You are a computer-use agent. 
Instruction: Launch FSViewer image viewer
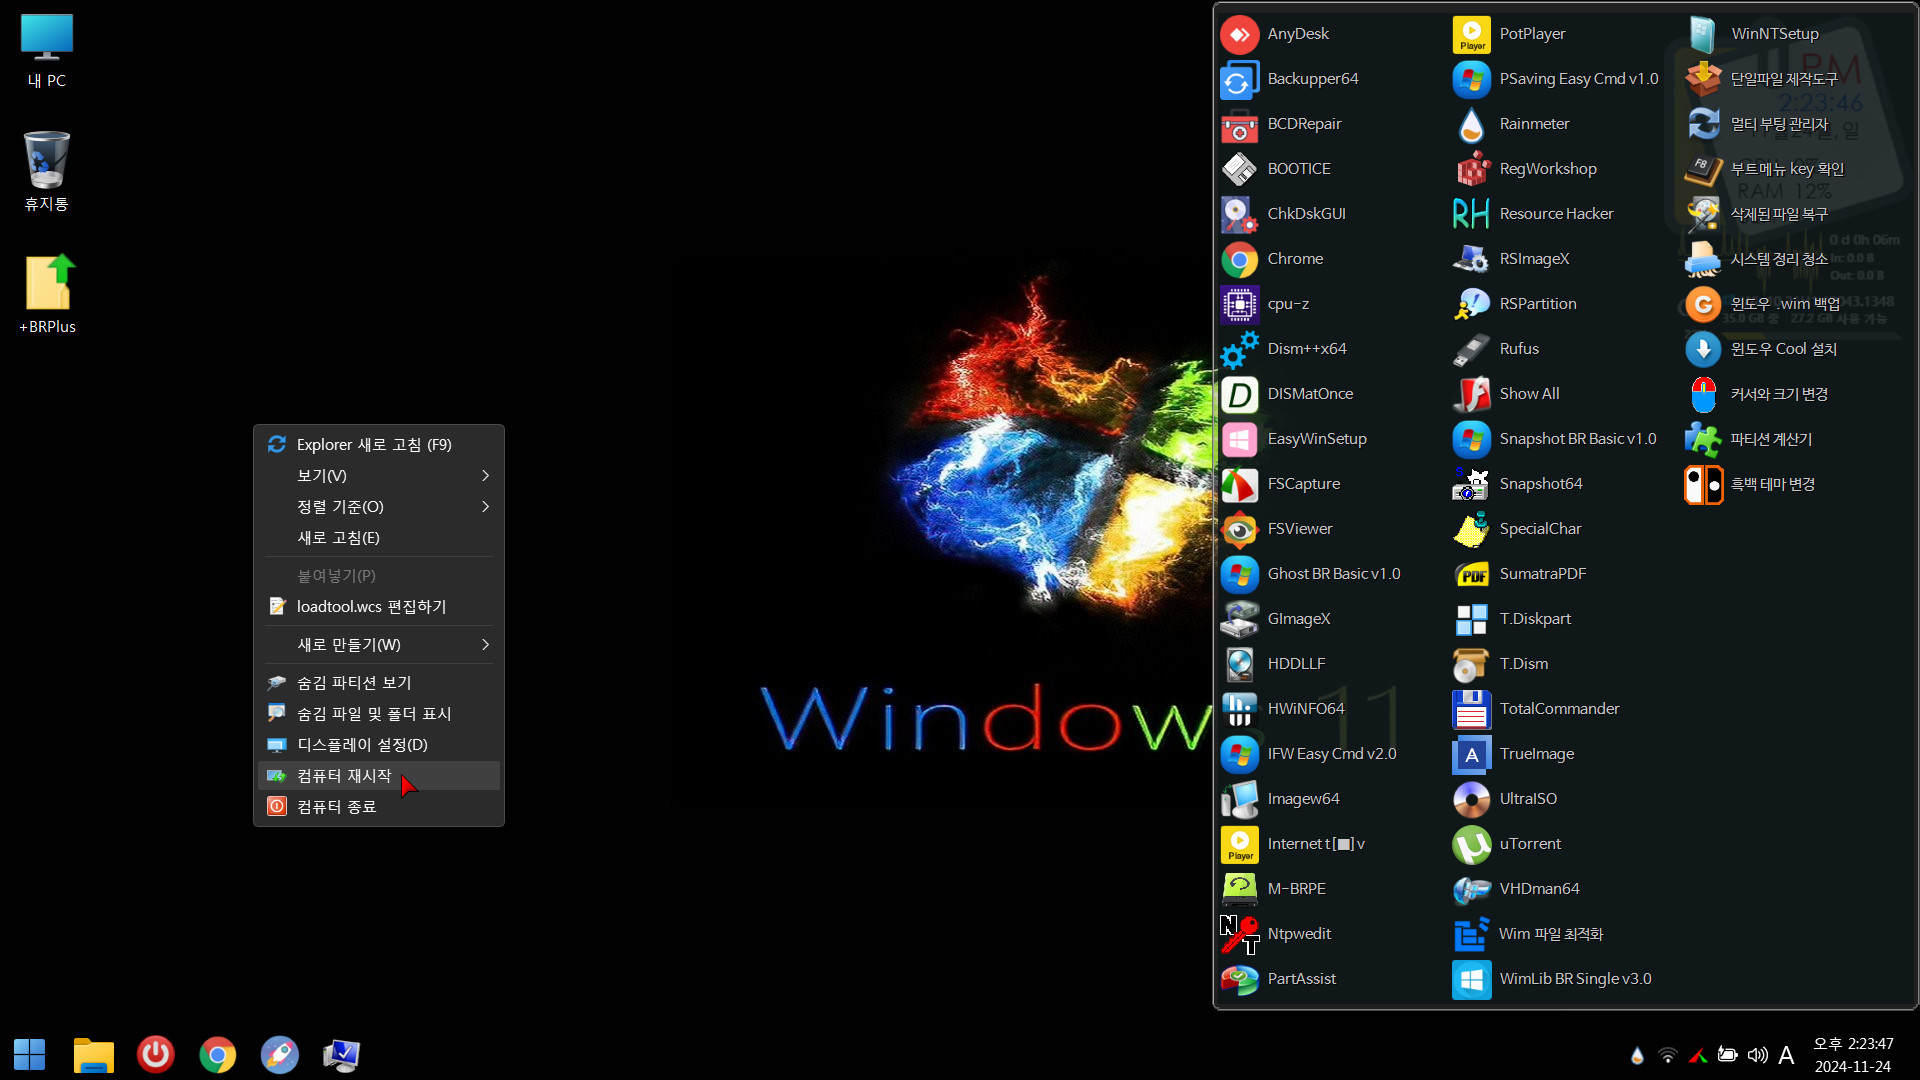click(x=1277, y=529)
